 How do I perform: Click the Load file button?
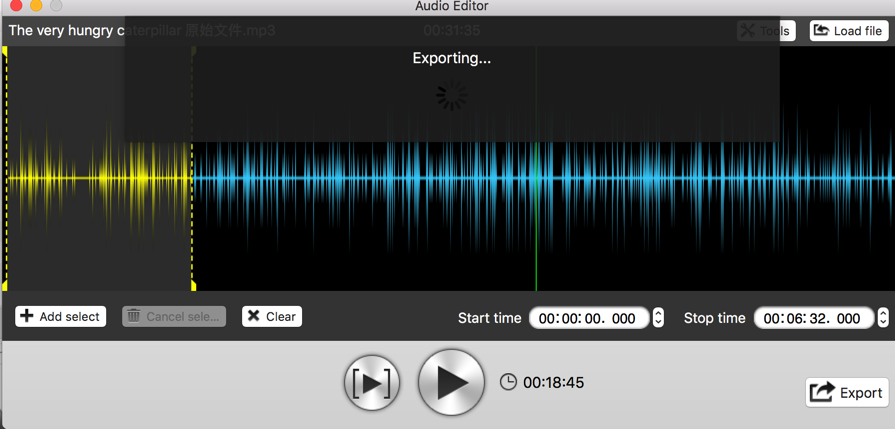tap(849, 31)
